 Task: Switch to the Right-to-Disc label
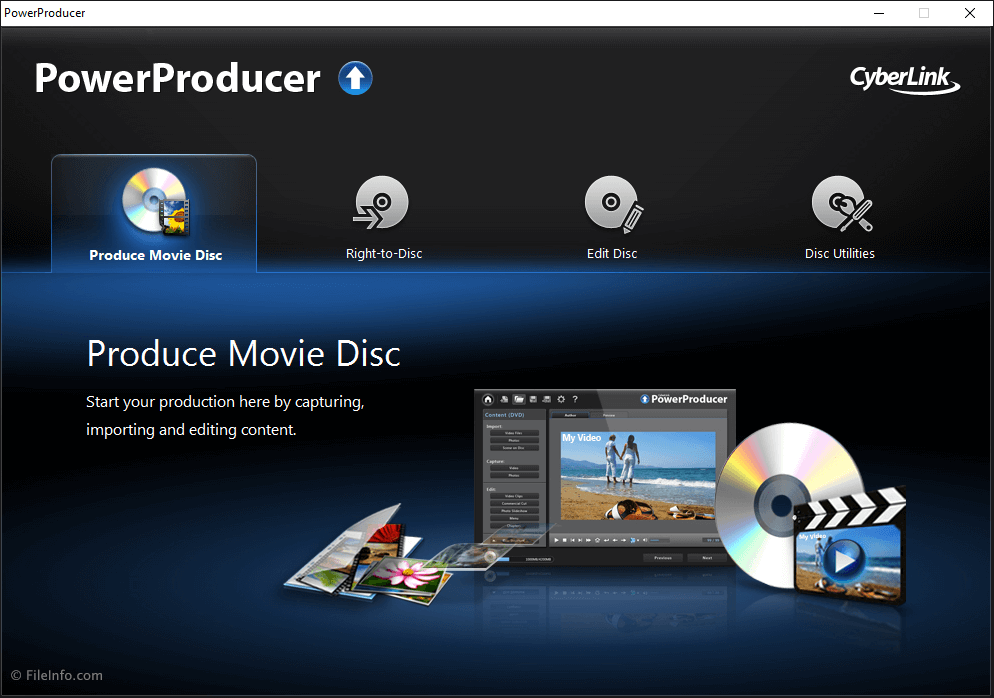384,254
